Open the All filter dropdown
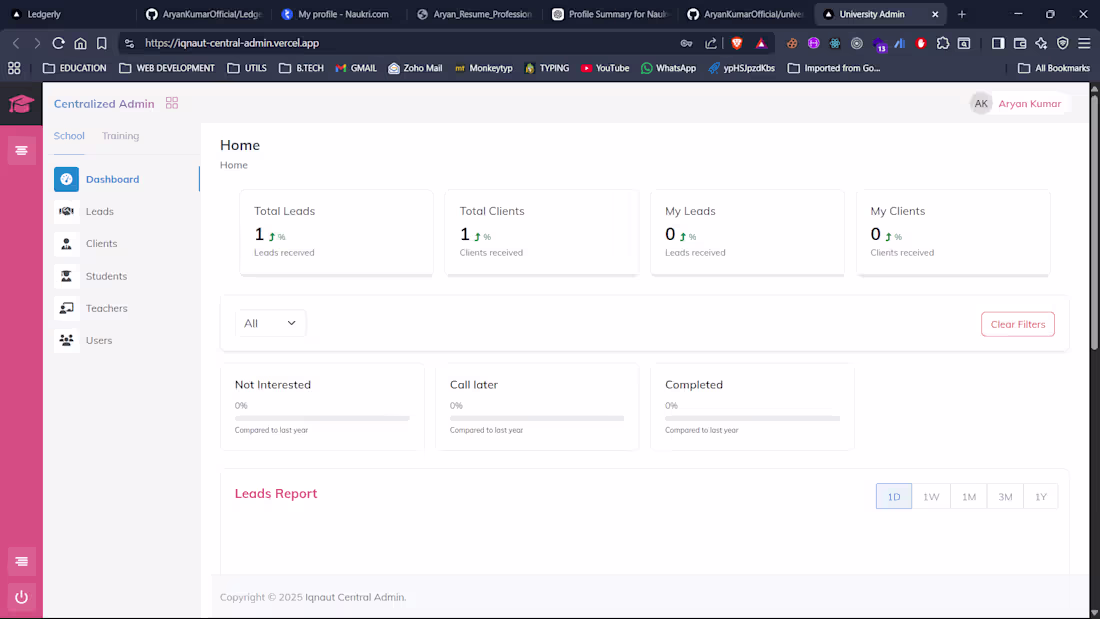This screenshot has width=1100, height=619. click(x=270, y=323)
